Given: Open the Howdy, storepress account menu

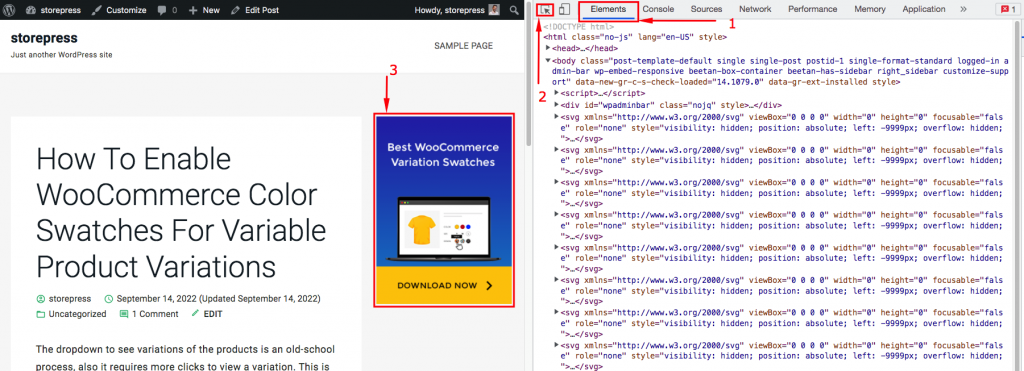Looking at the screenshot, I should (457, 10).
